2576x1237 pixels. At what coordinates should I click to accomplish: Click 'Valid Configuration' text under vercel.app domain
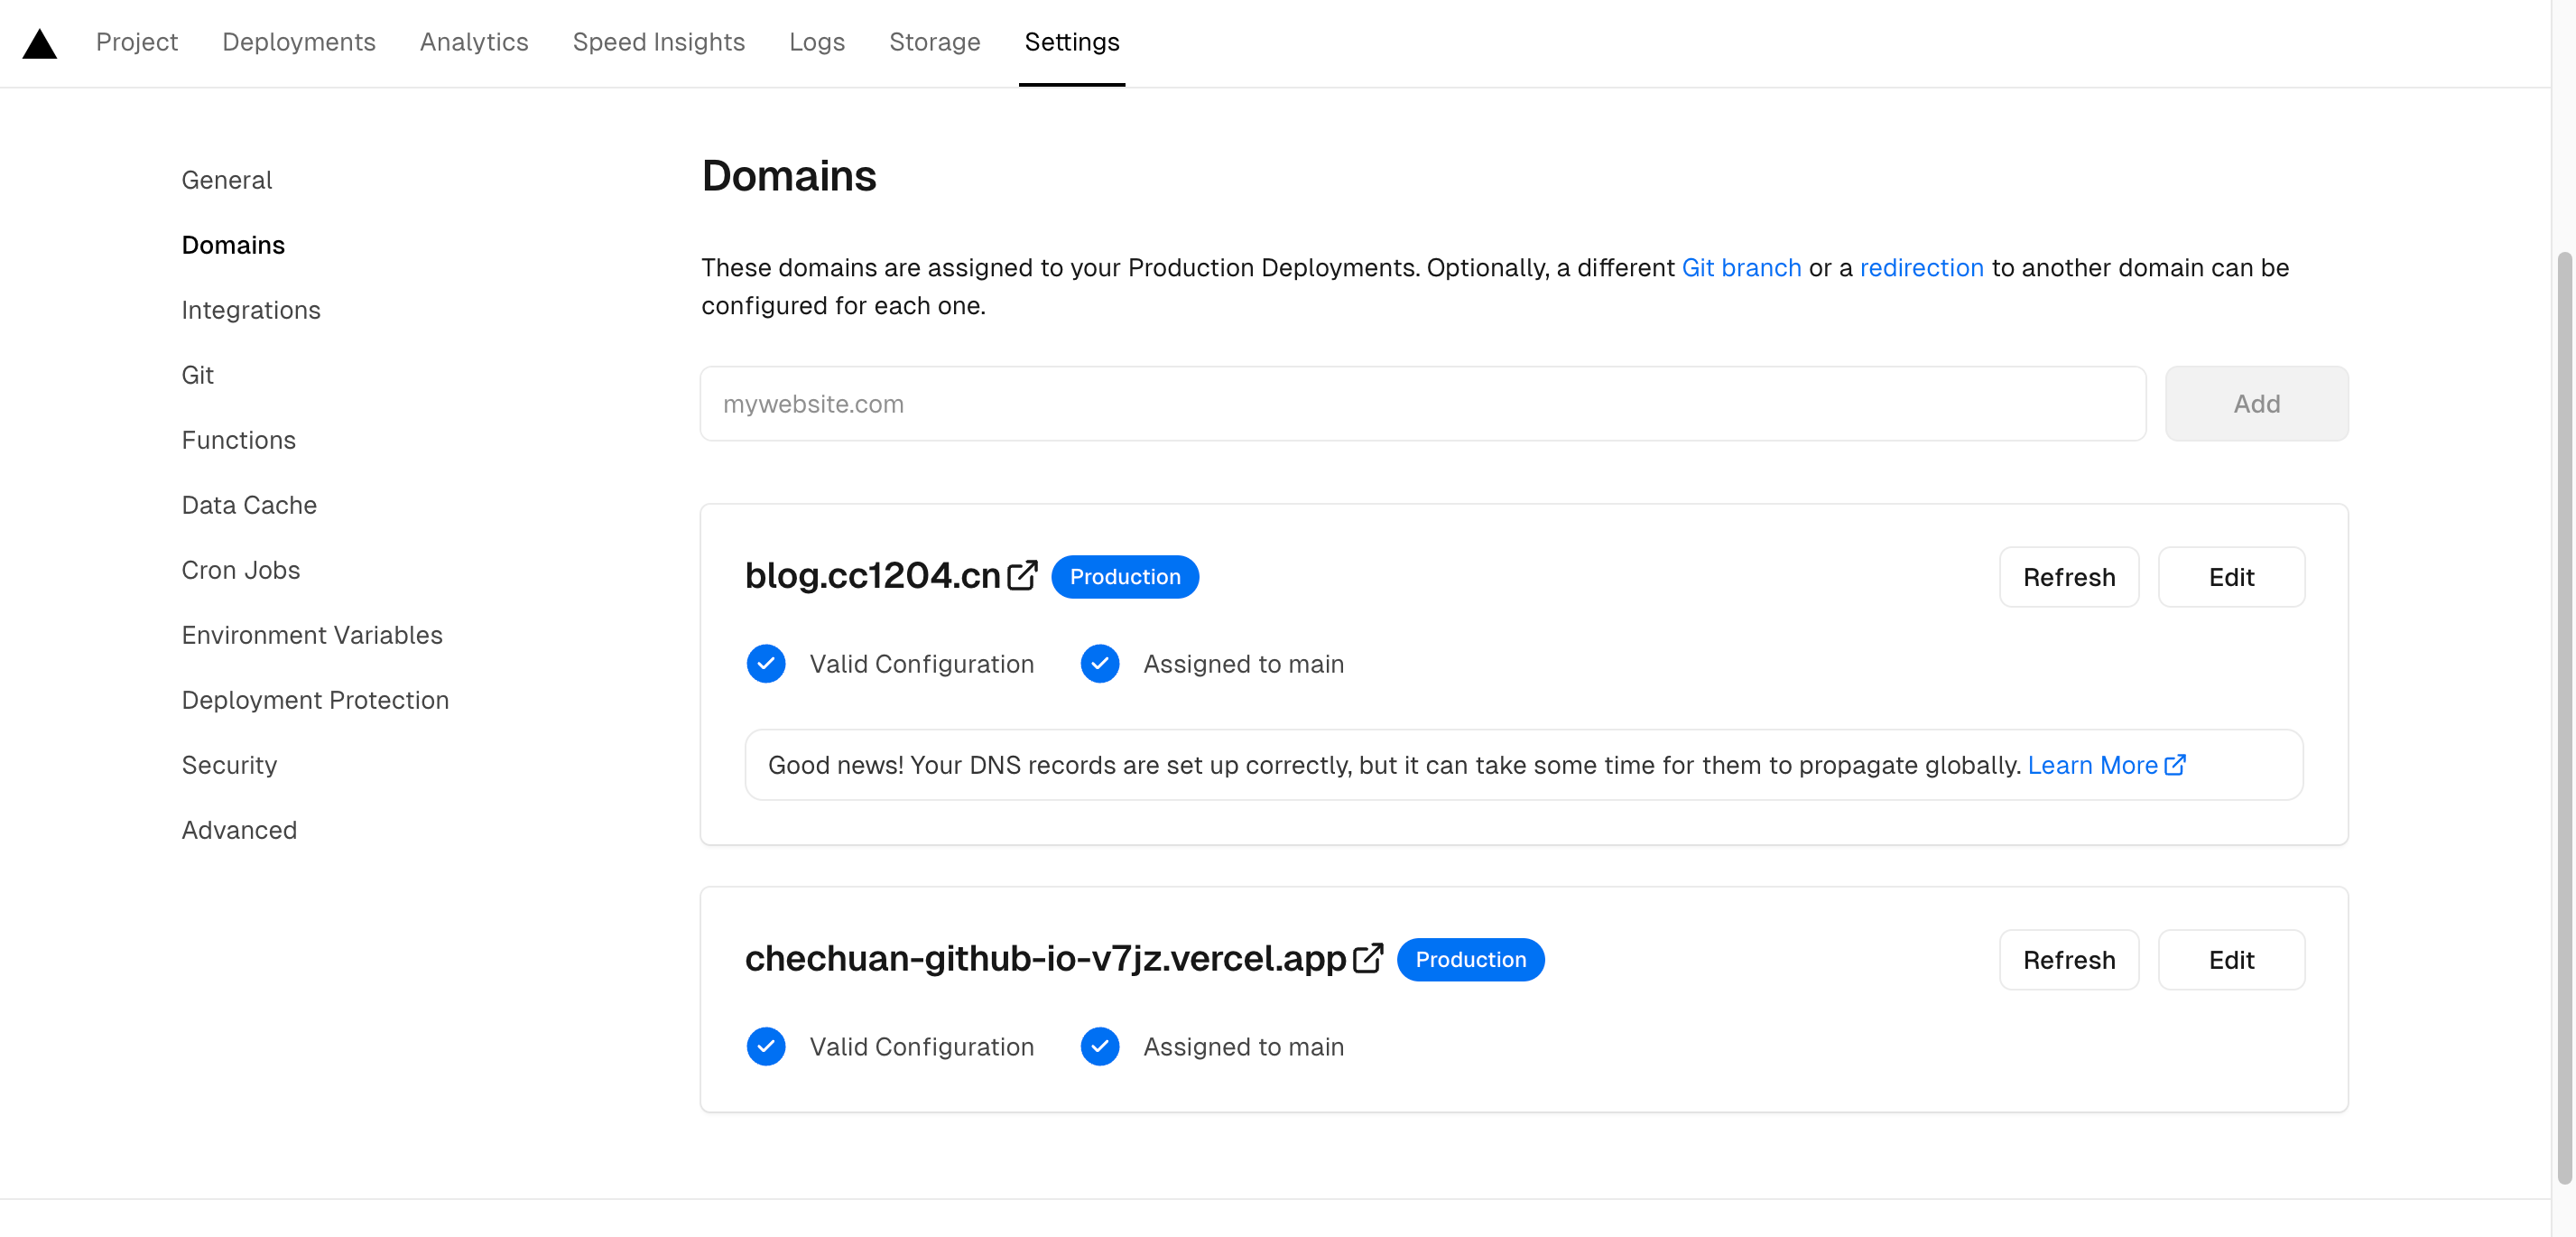pos(921,1047)
